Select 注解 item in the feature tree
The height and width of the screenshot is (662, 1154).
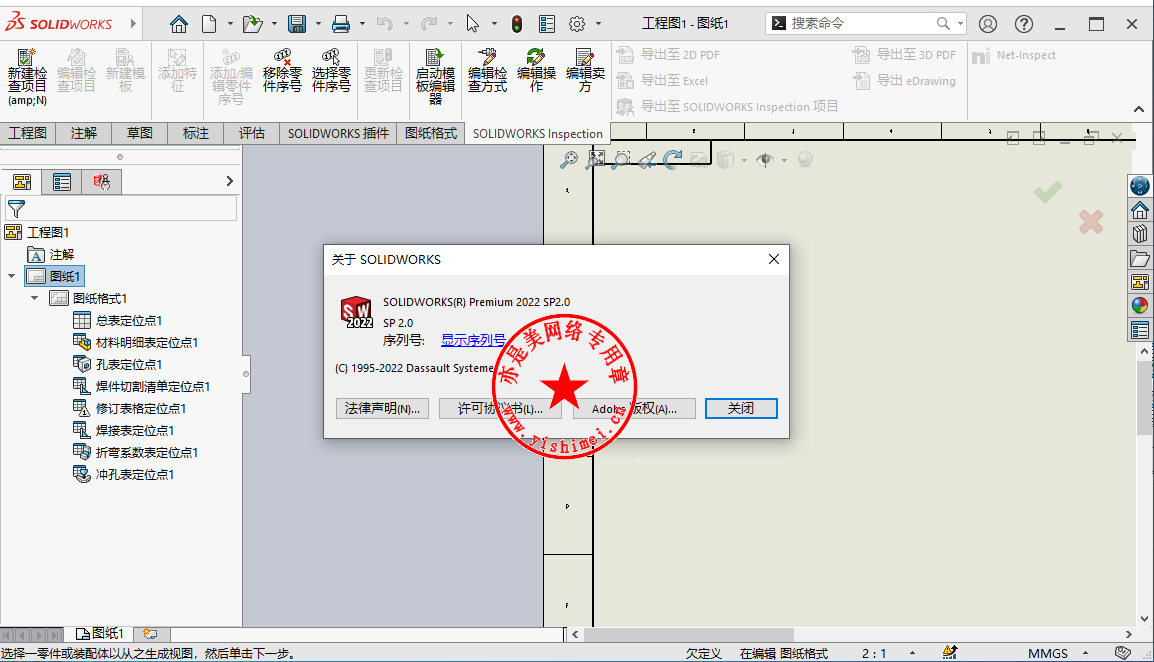point(61,254)
